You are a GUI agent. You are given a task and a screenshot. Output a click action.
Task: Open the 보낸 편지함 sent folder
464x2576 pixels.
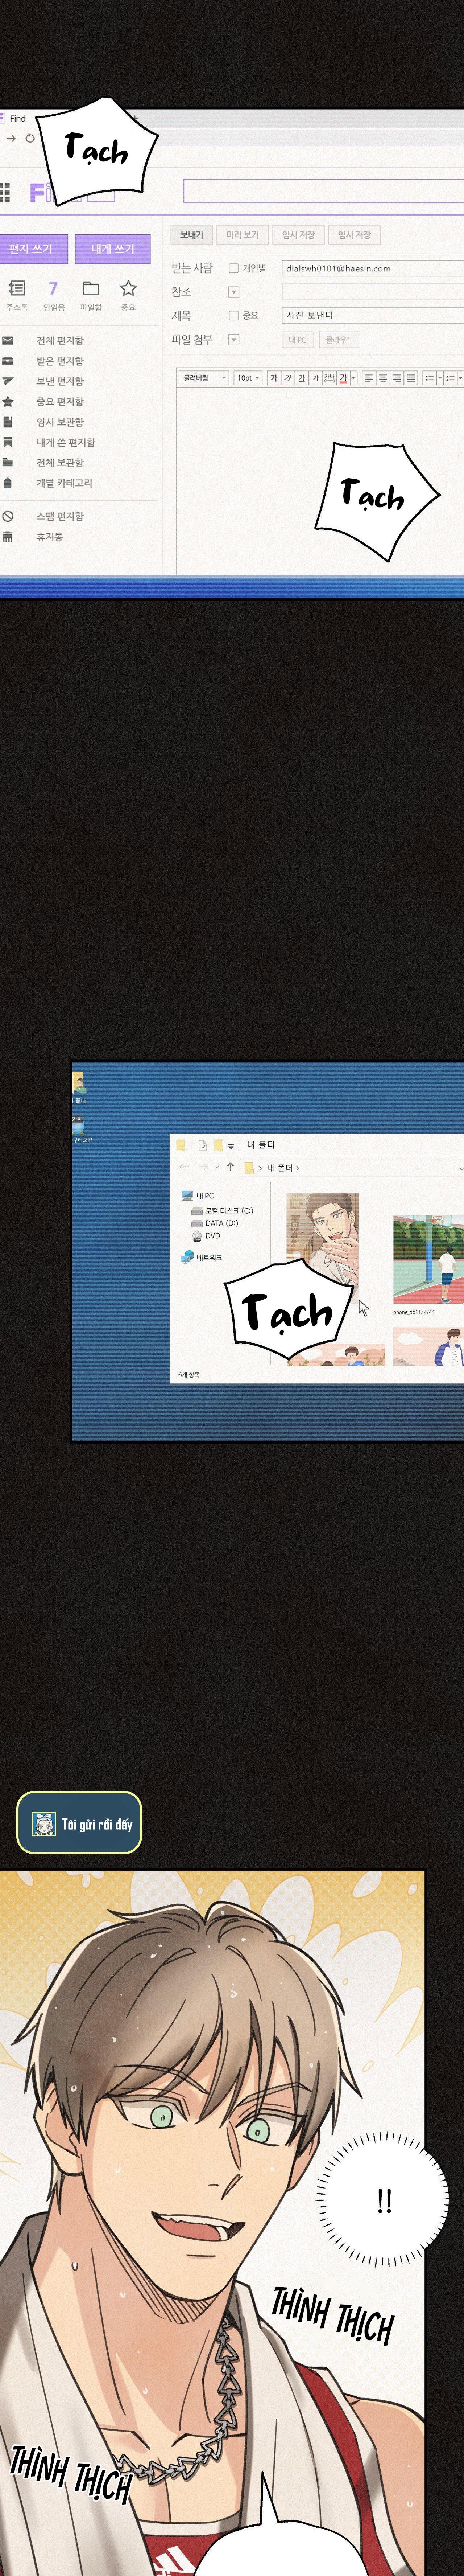point(59,381)
